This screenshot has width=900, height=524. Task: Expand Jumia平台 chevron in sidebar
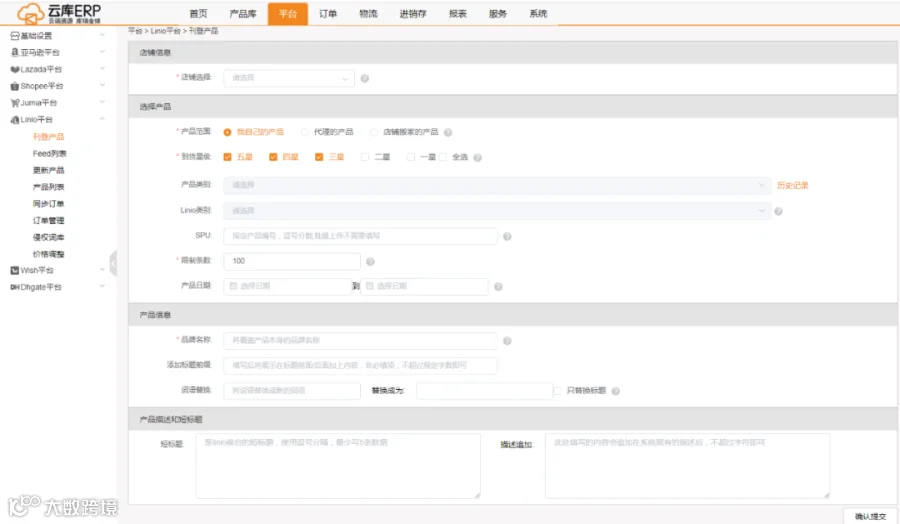(x=102, y=102)
